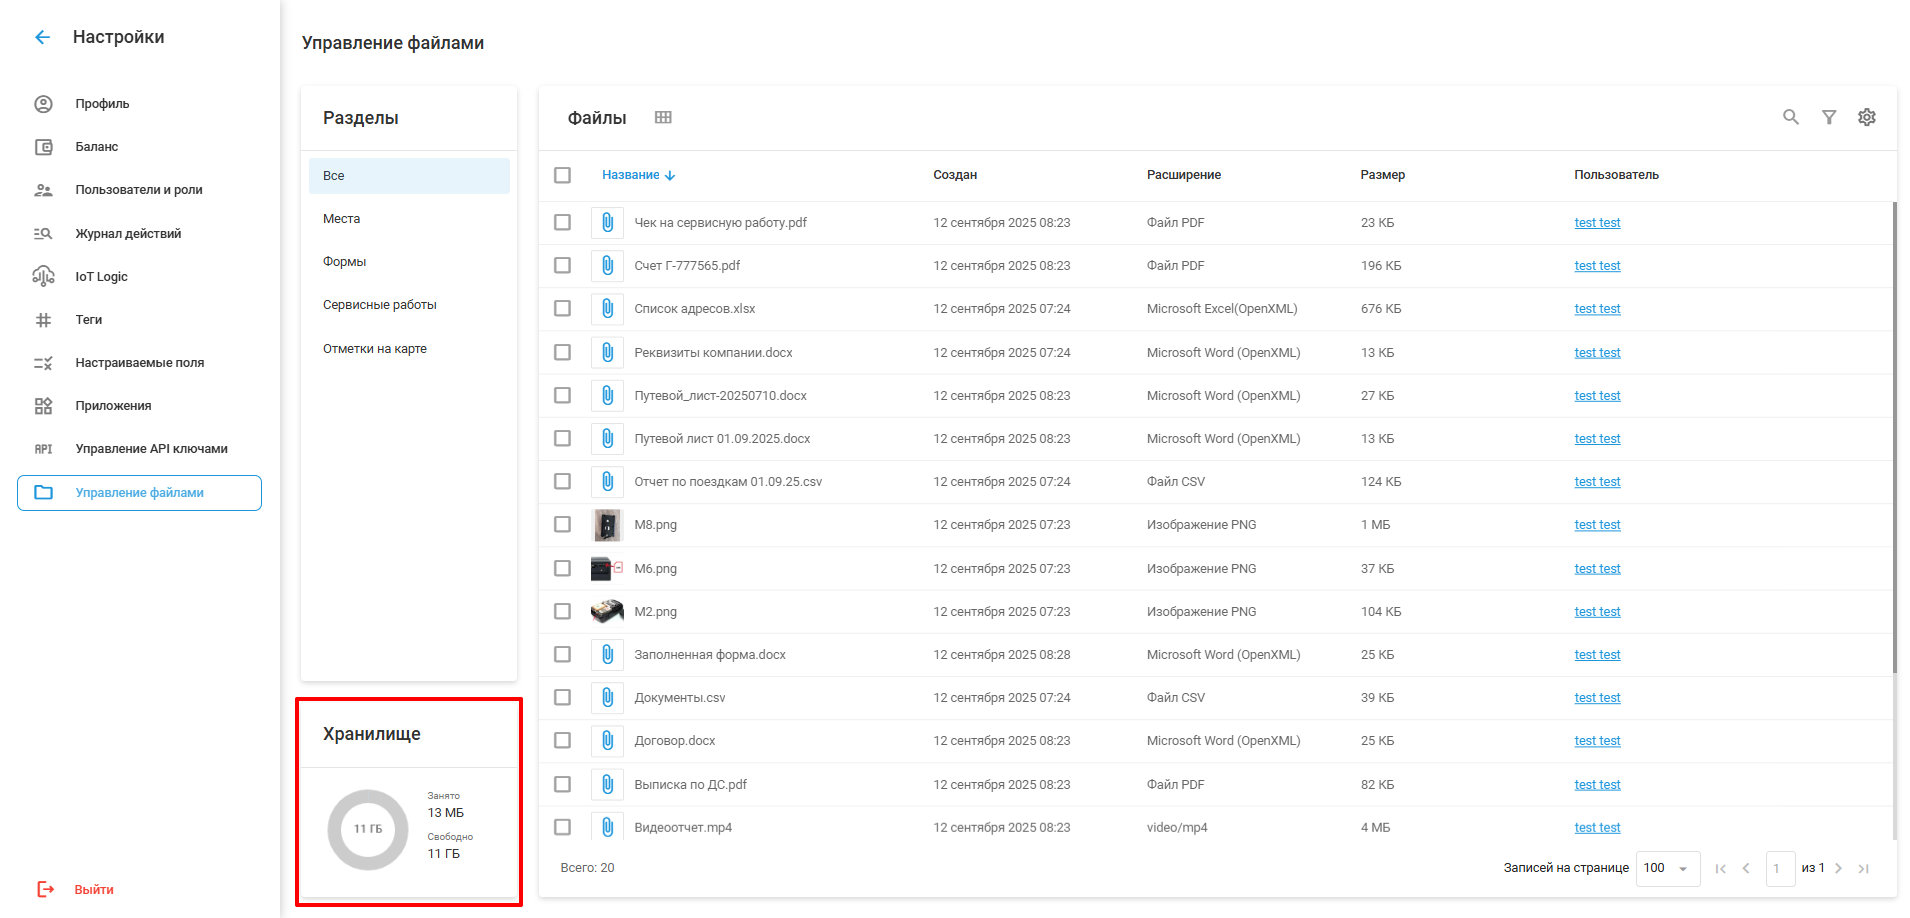This screenshot has width=1910, height=918.
Task: Open the filter funnel icon
Action: tap(1828, 117)
